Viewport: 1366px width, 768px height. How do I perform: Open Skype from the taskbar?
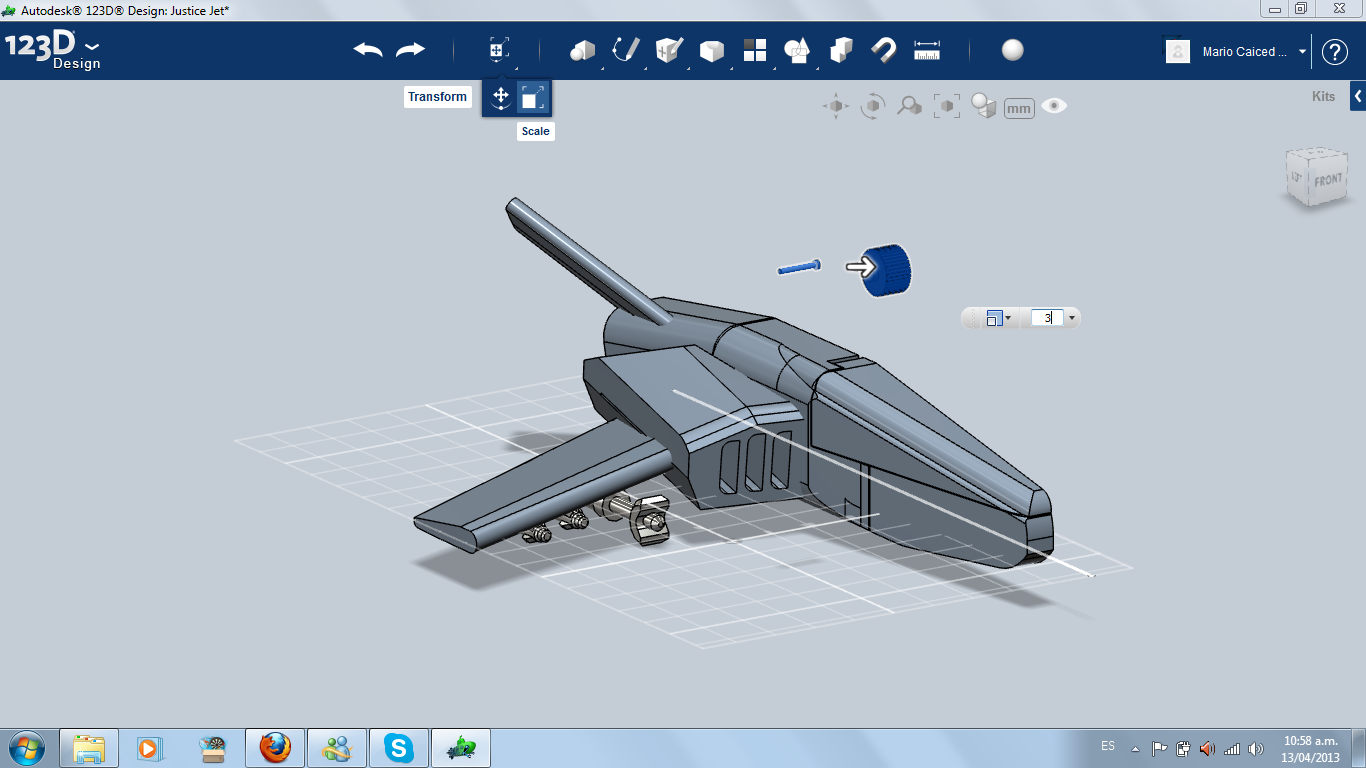399,747
